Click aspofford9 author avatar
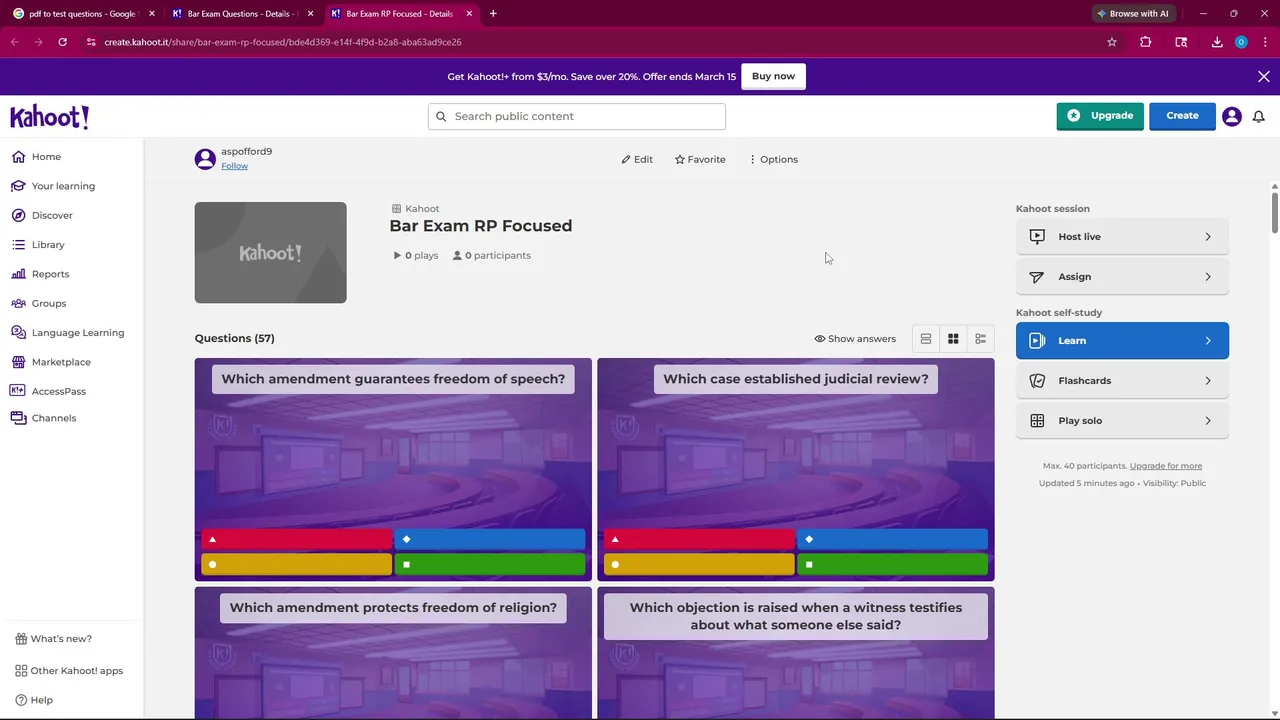 [205, 159]
